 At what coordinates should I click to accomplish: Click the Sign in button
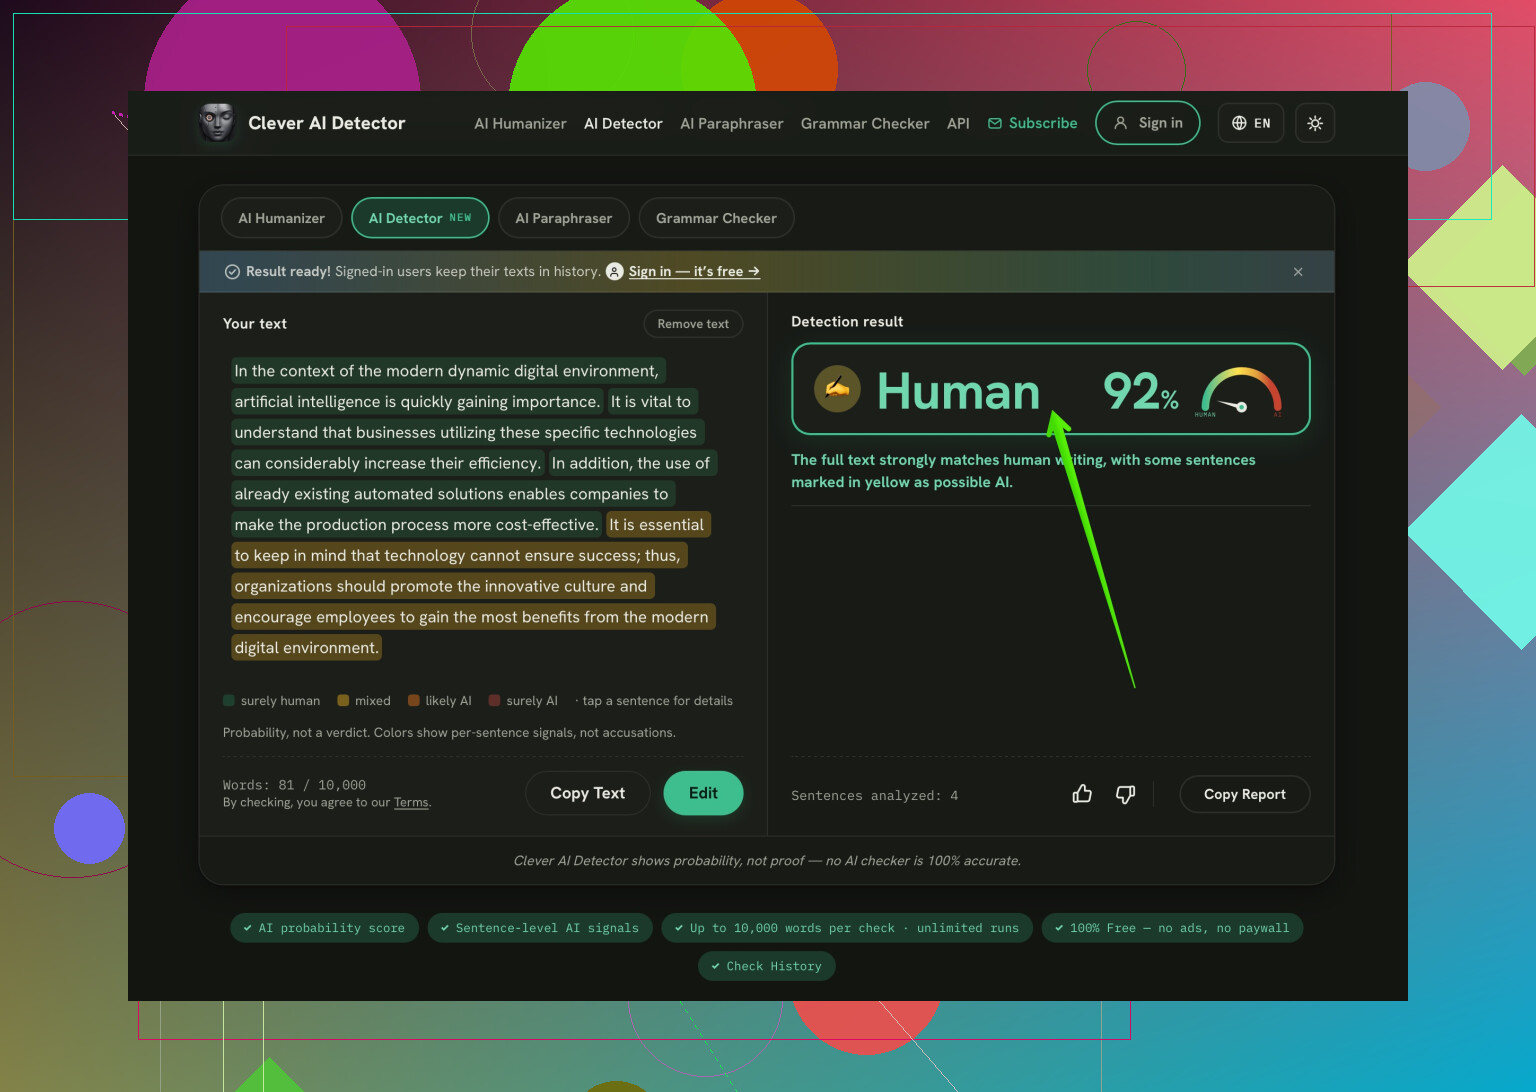click(x=1148, y=123)
